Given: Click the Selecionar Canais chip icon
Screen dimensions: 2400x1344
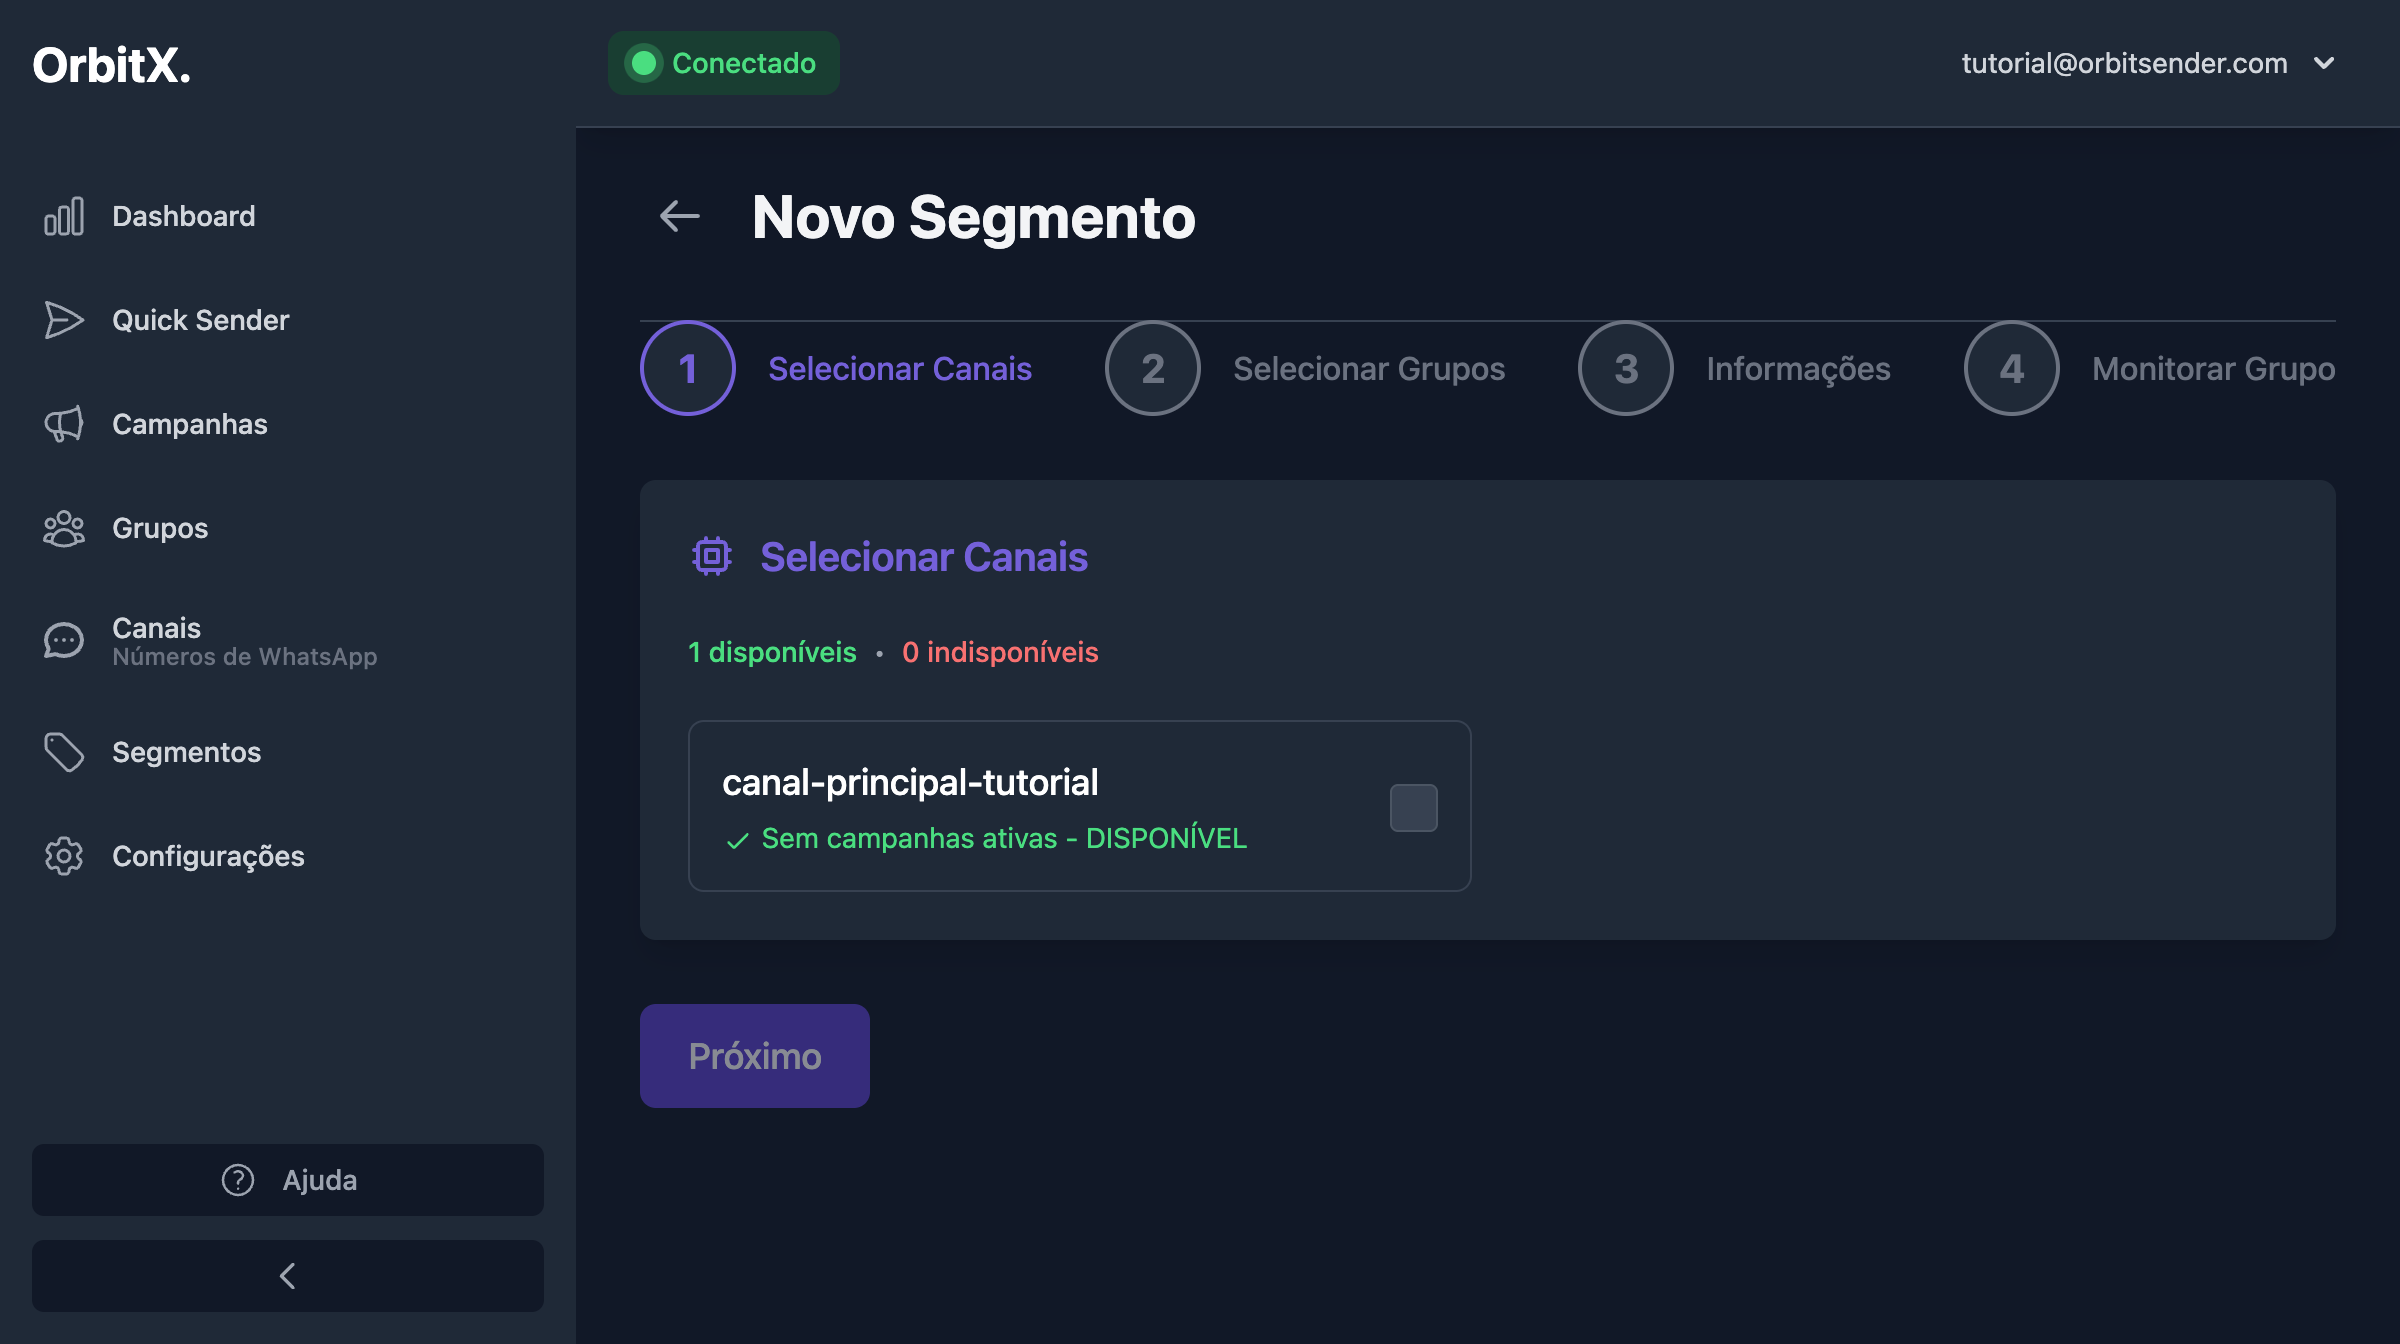Looking at the screenshot, I should coord(711,557).
